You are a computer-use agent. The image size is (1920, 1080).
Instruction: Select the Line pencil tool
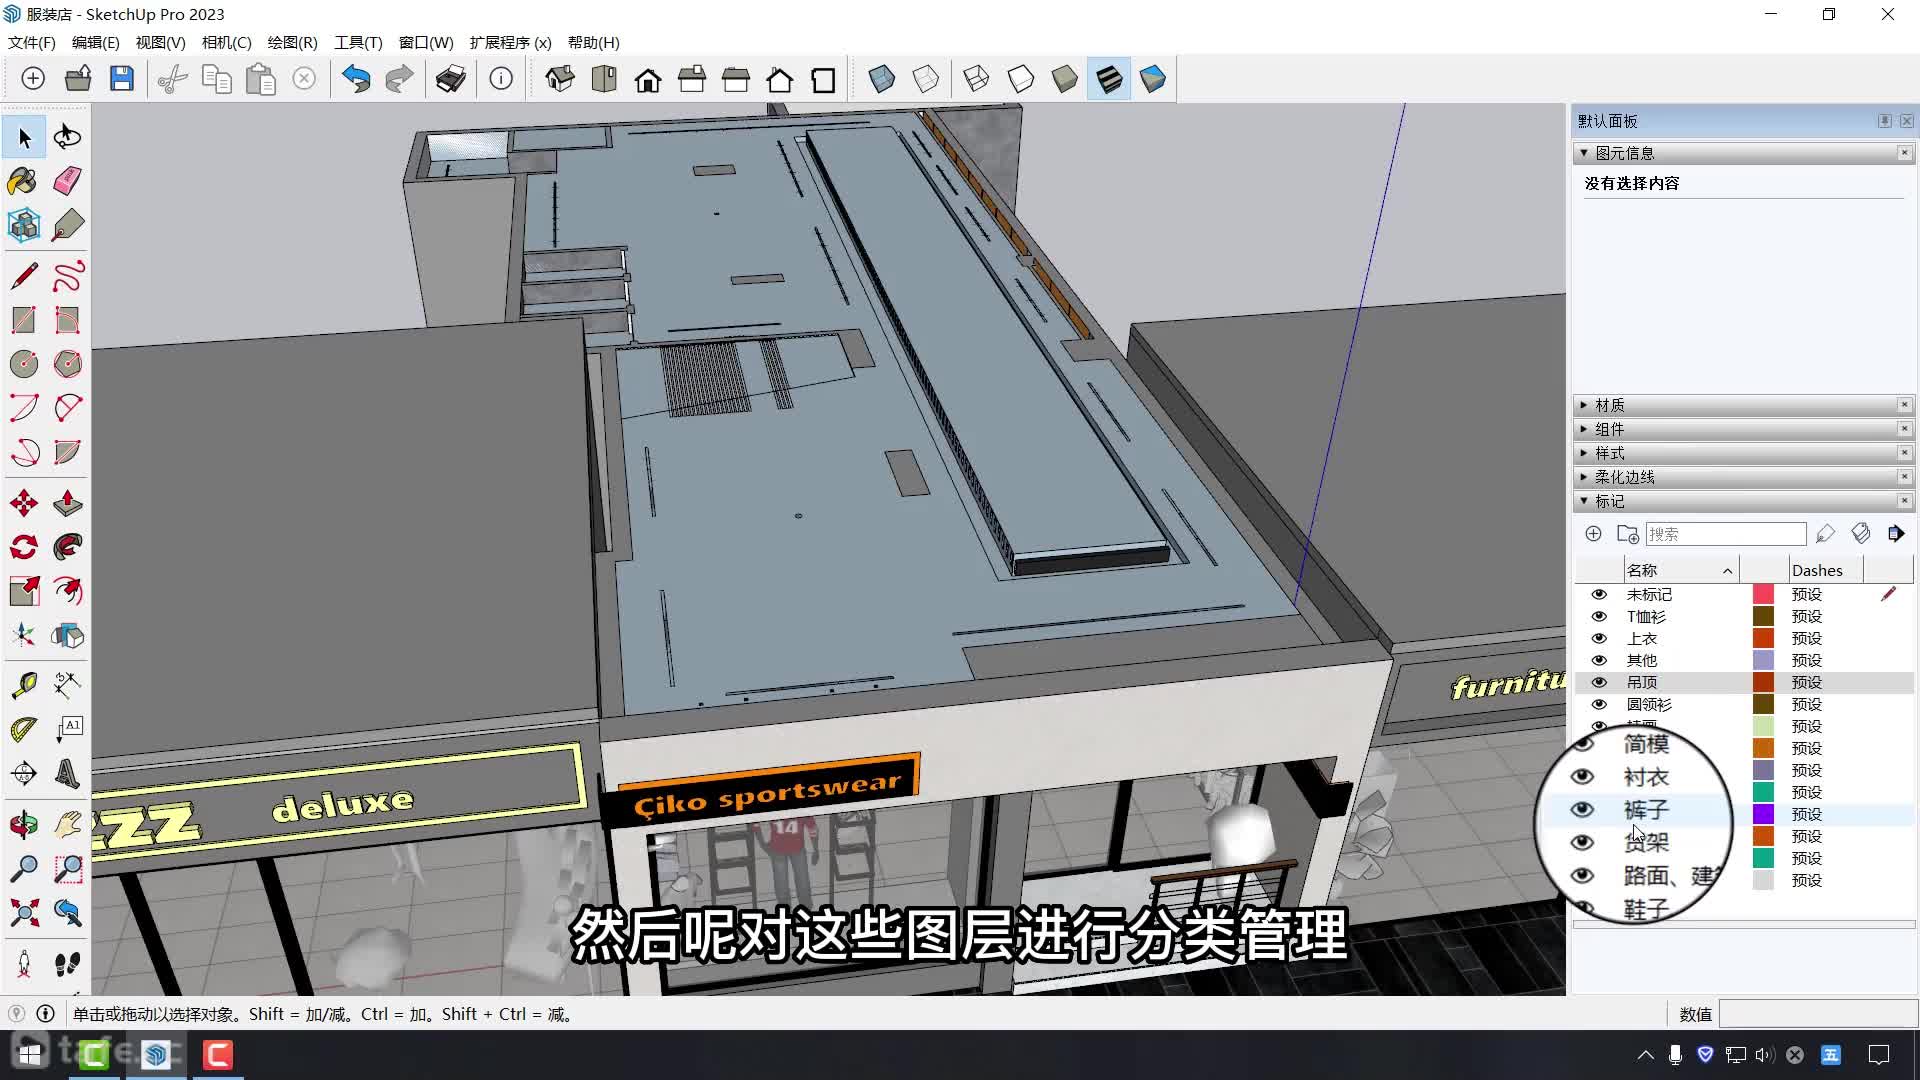[x=24, y=275]
